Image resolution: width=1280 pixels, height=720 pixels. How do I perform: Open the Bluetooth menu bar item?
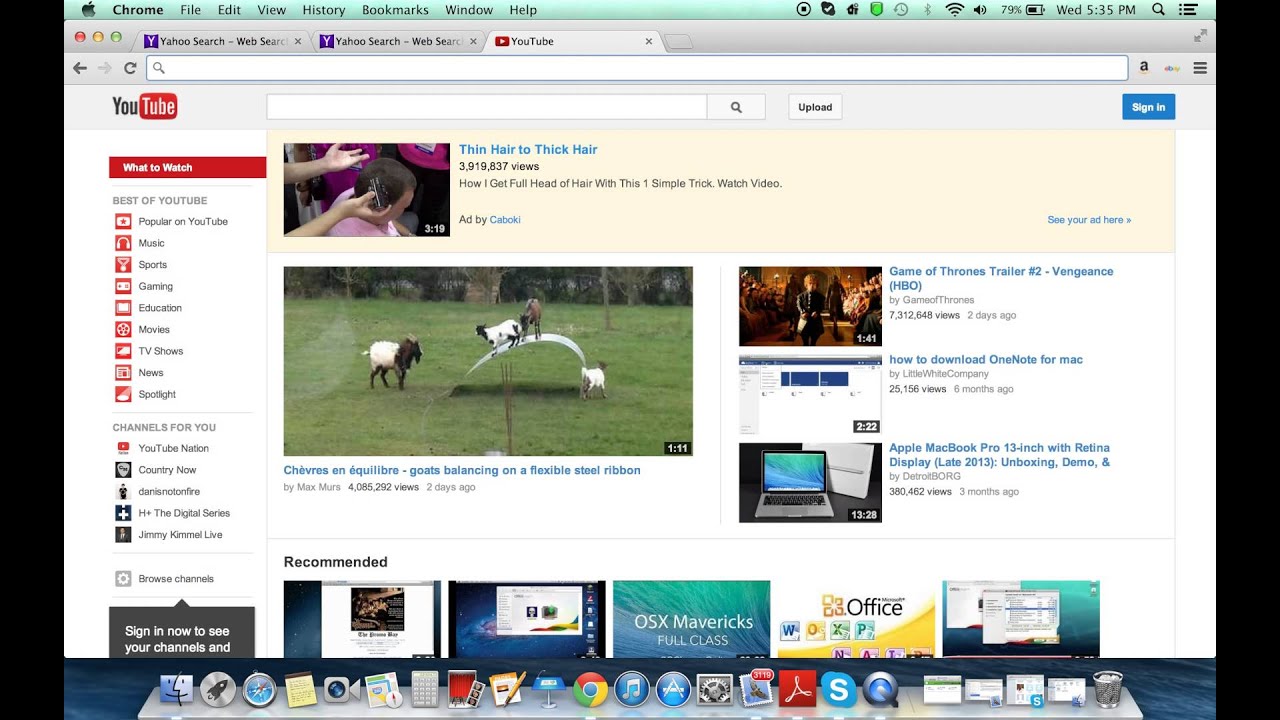tap(927, 10)
